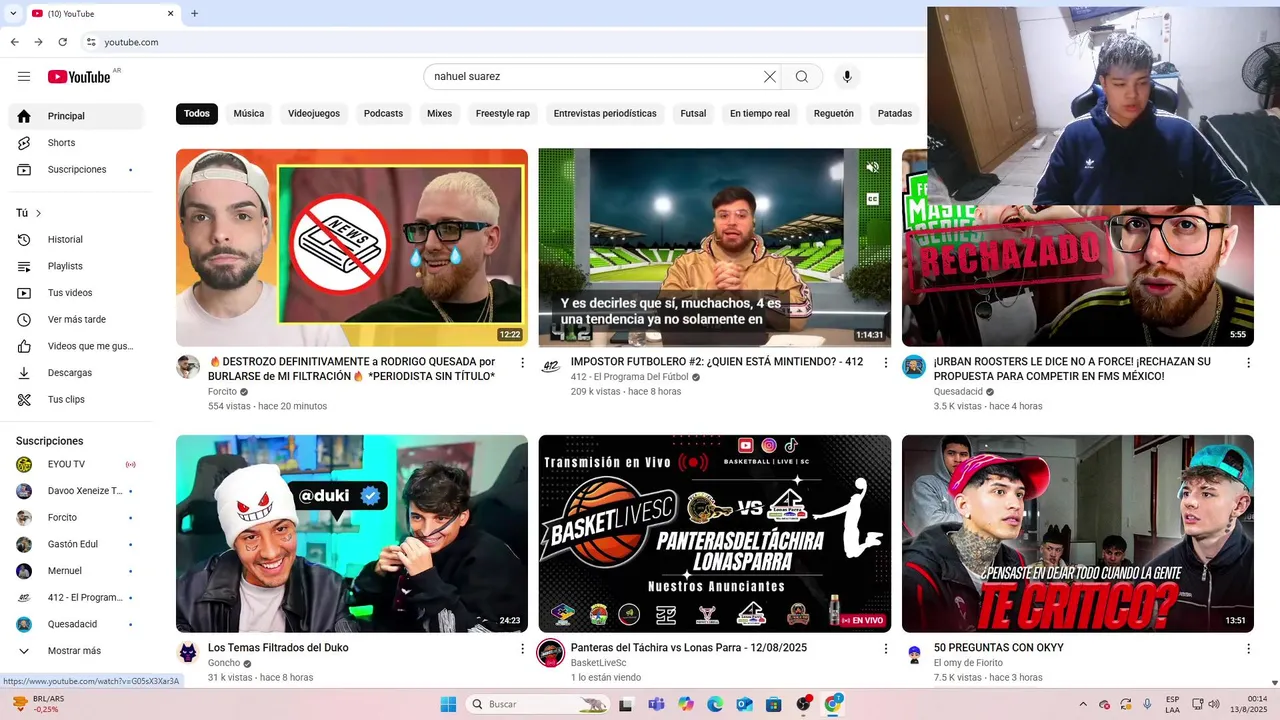Open a new browser tab
Image resolution: width=1280 pixels, height=720 pixels.
(x=194, y=13)
